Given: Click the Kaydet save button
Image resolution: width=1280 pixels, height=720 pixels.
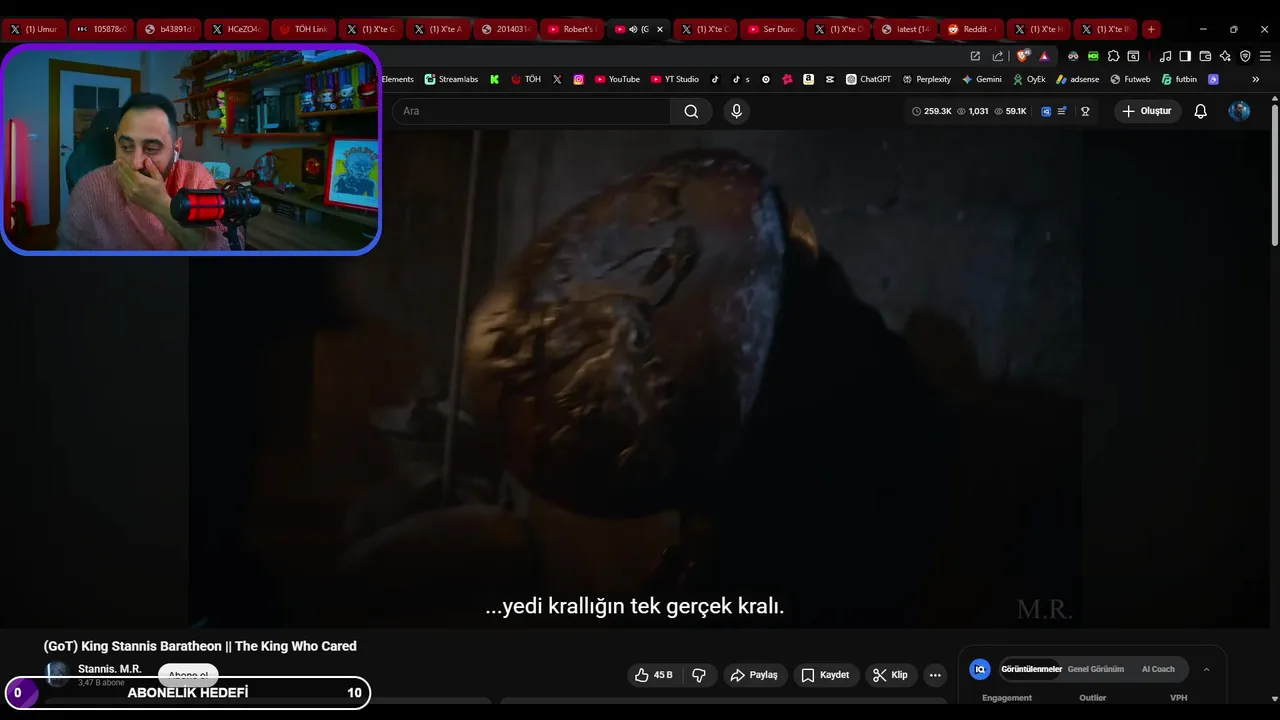Looking at the screenshot, I should (x=826, y=675).
